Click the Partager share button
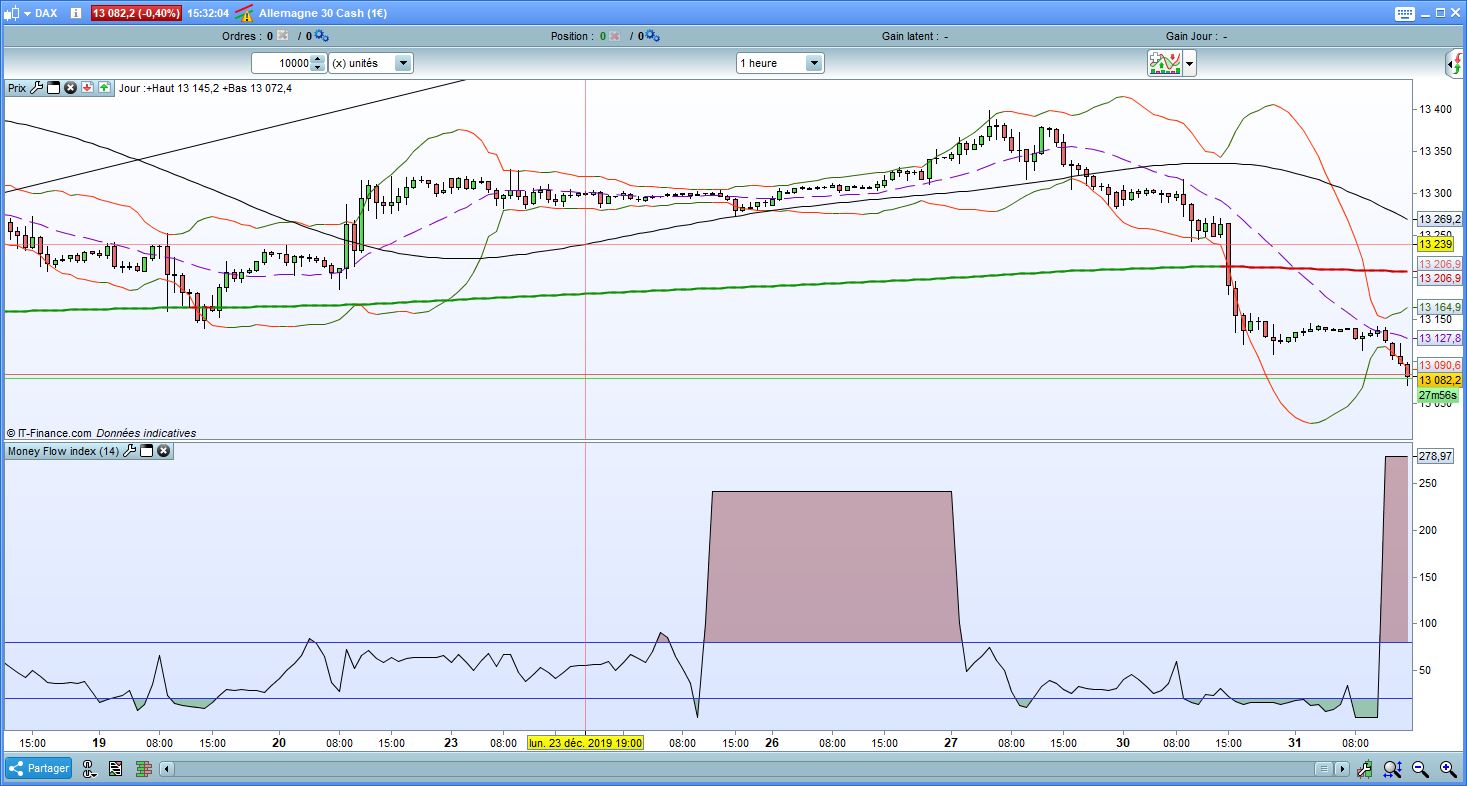This screenshot has width=1467, height=786. click(39, 768)
